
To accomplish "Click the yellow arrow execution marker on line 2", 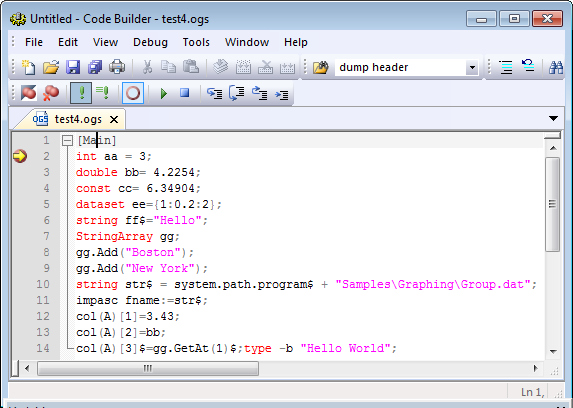I will pyautogui.click(x=20, y=156).
